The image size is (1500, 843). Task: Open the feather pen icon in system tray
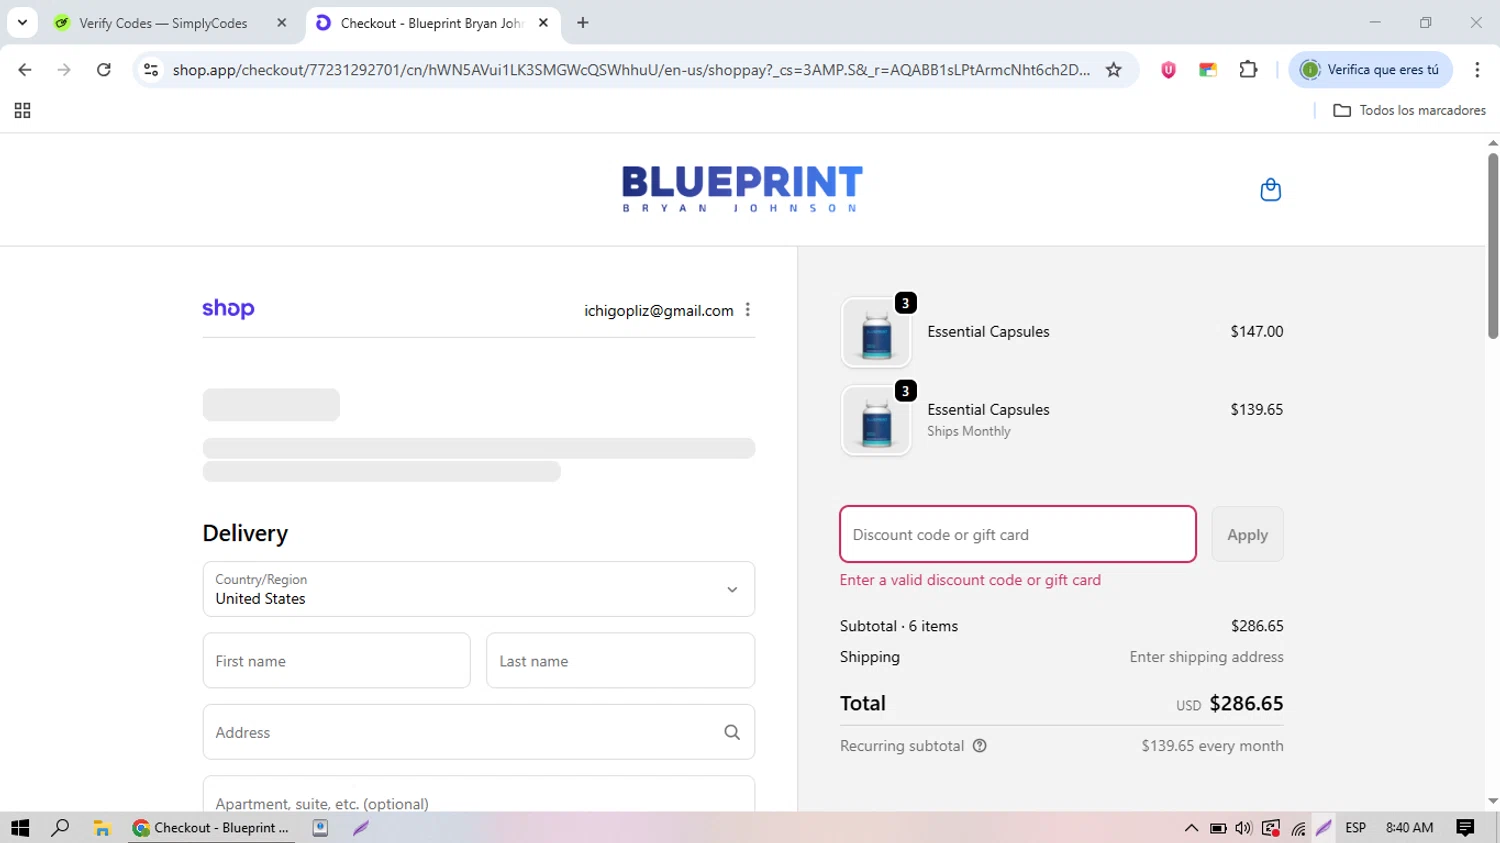point(1324,828)
